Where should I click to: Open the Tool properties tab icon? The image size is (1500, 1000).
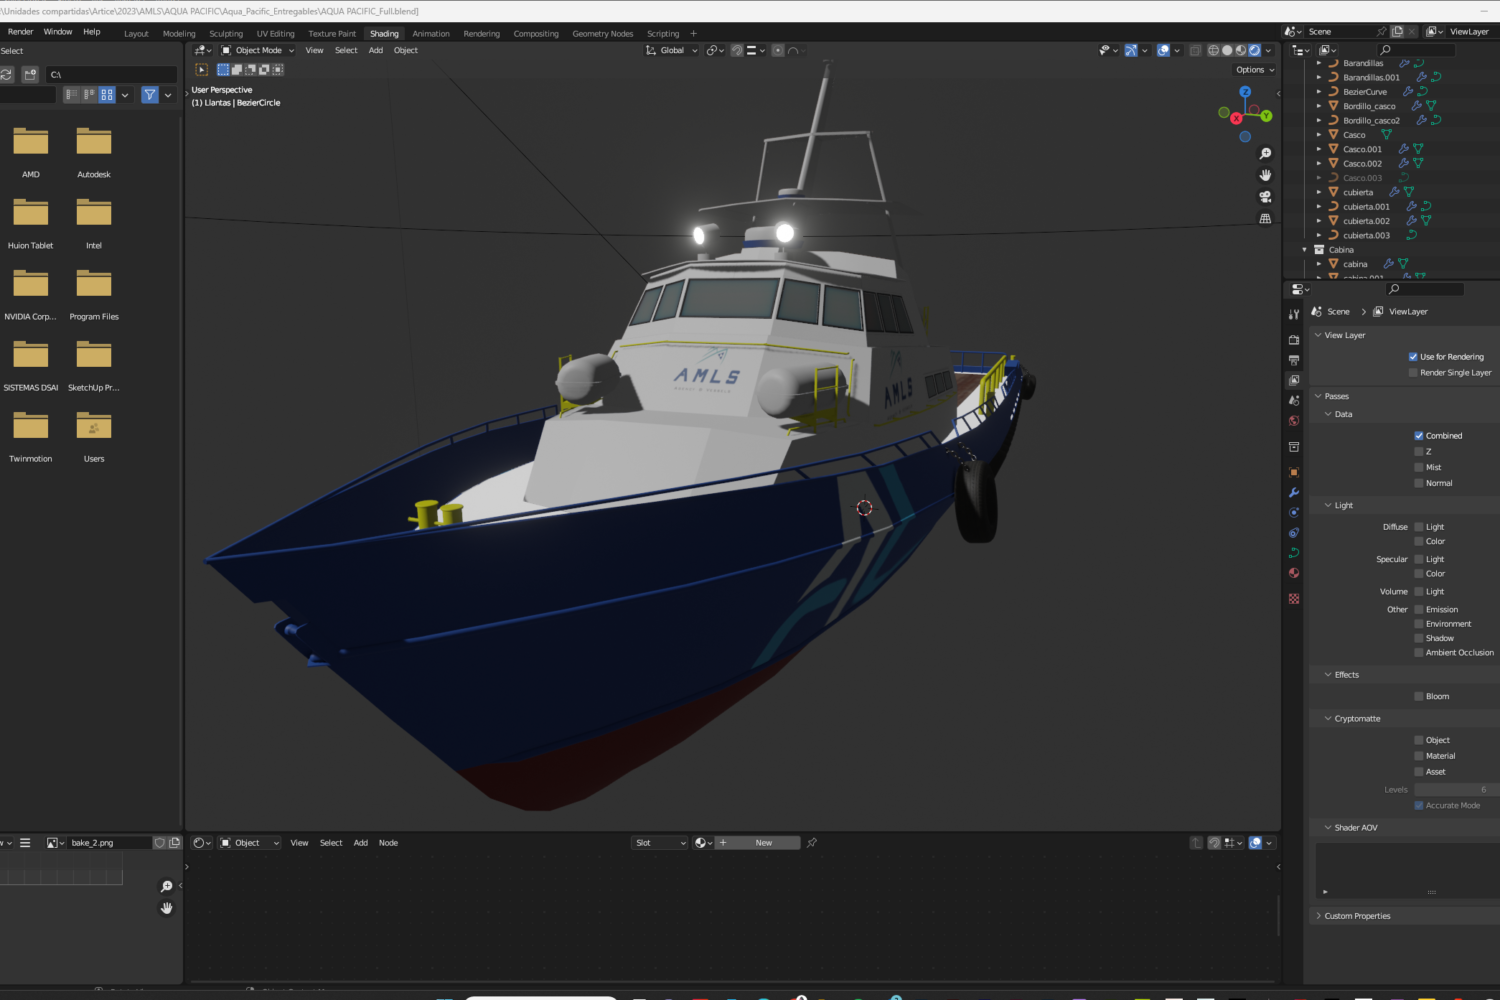tap(1294, 314)
